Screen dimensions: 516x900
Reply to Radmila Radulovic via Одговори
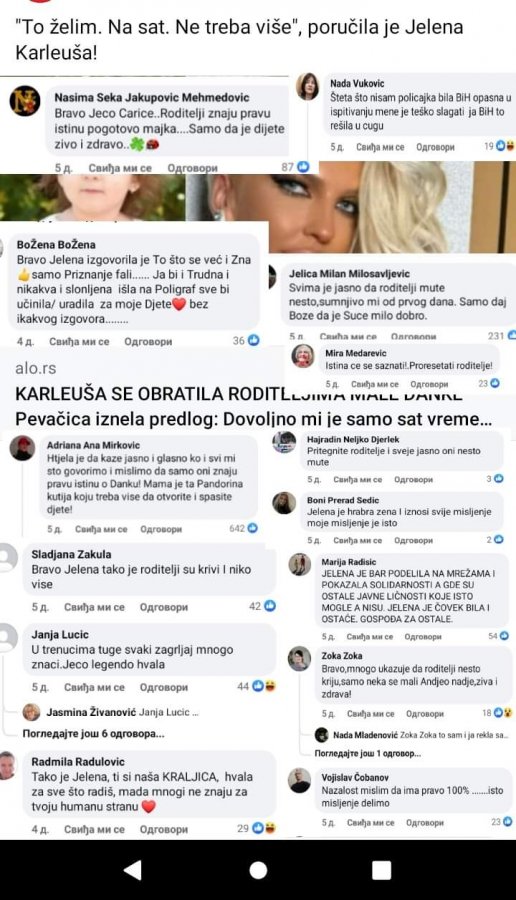coord(164,829)
